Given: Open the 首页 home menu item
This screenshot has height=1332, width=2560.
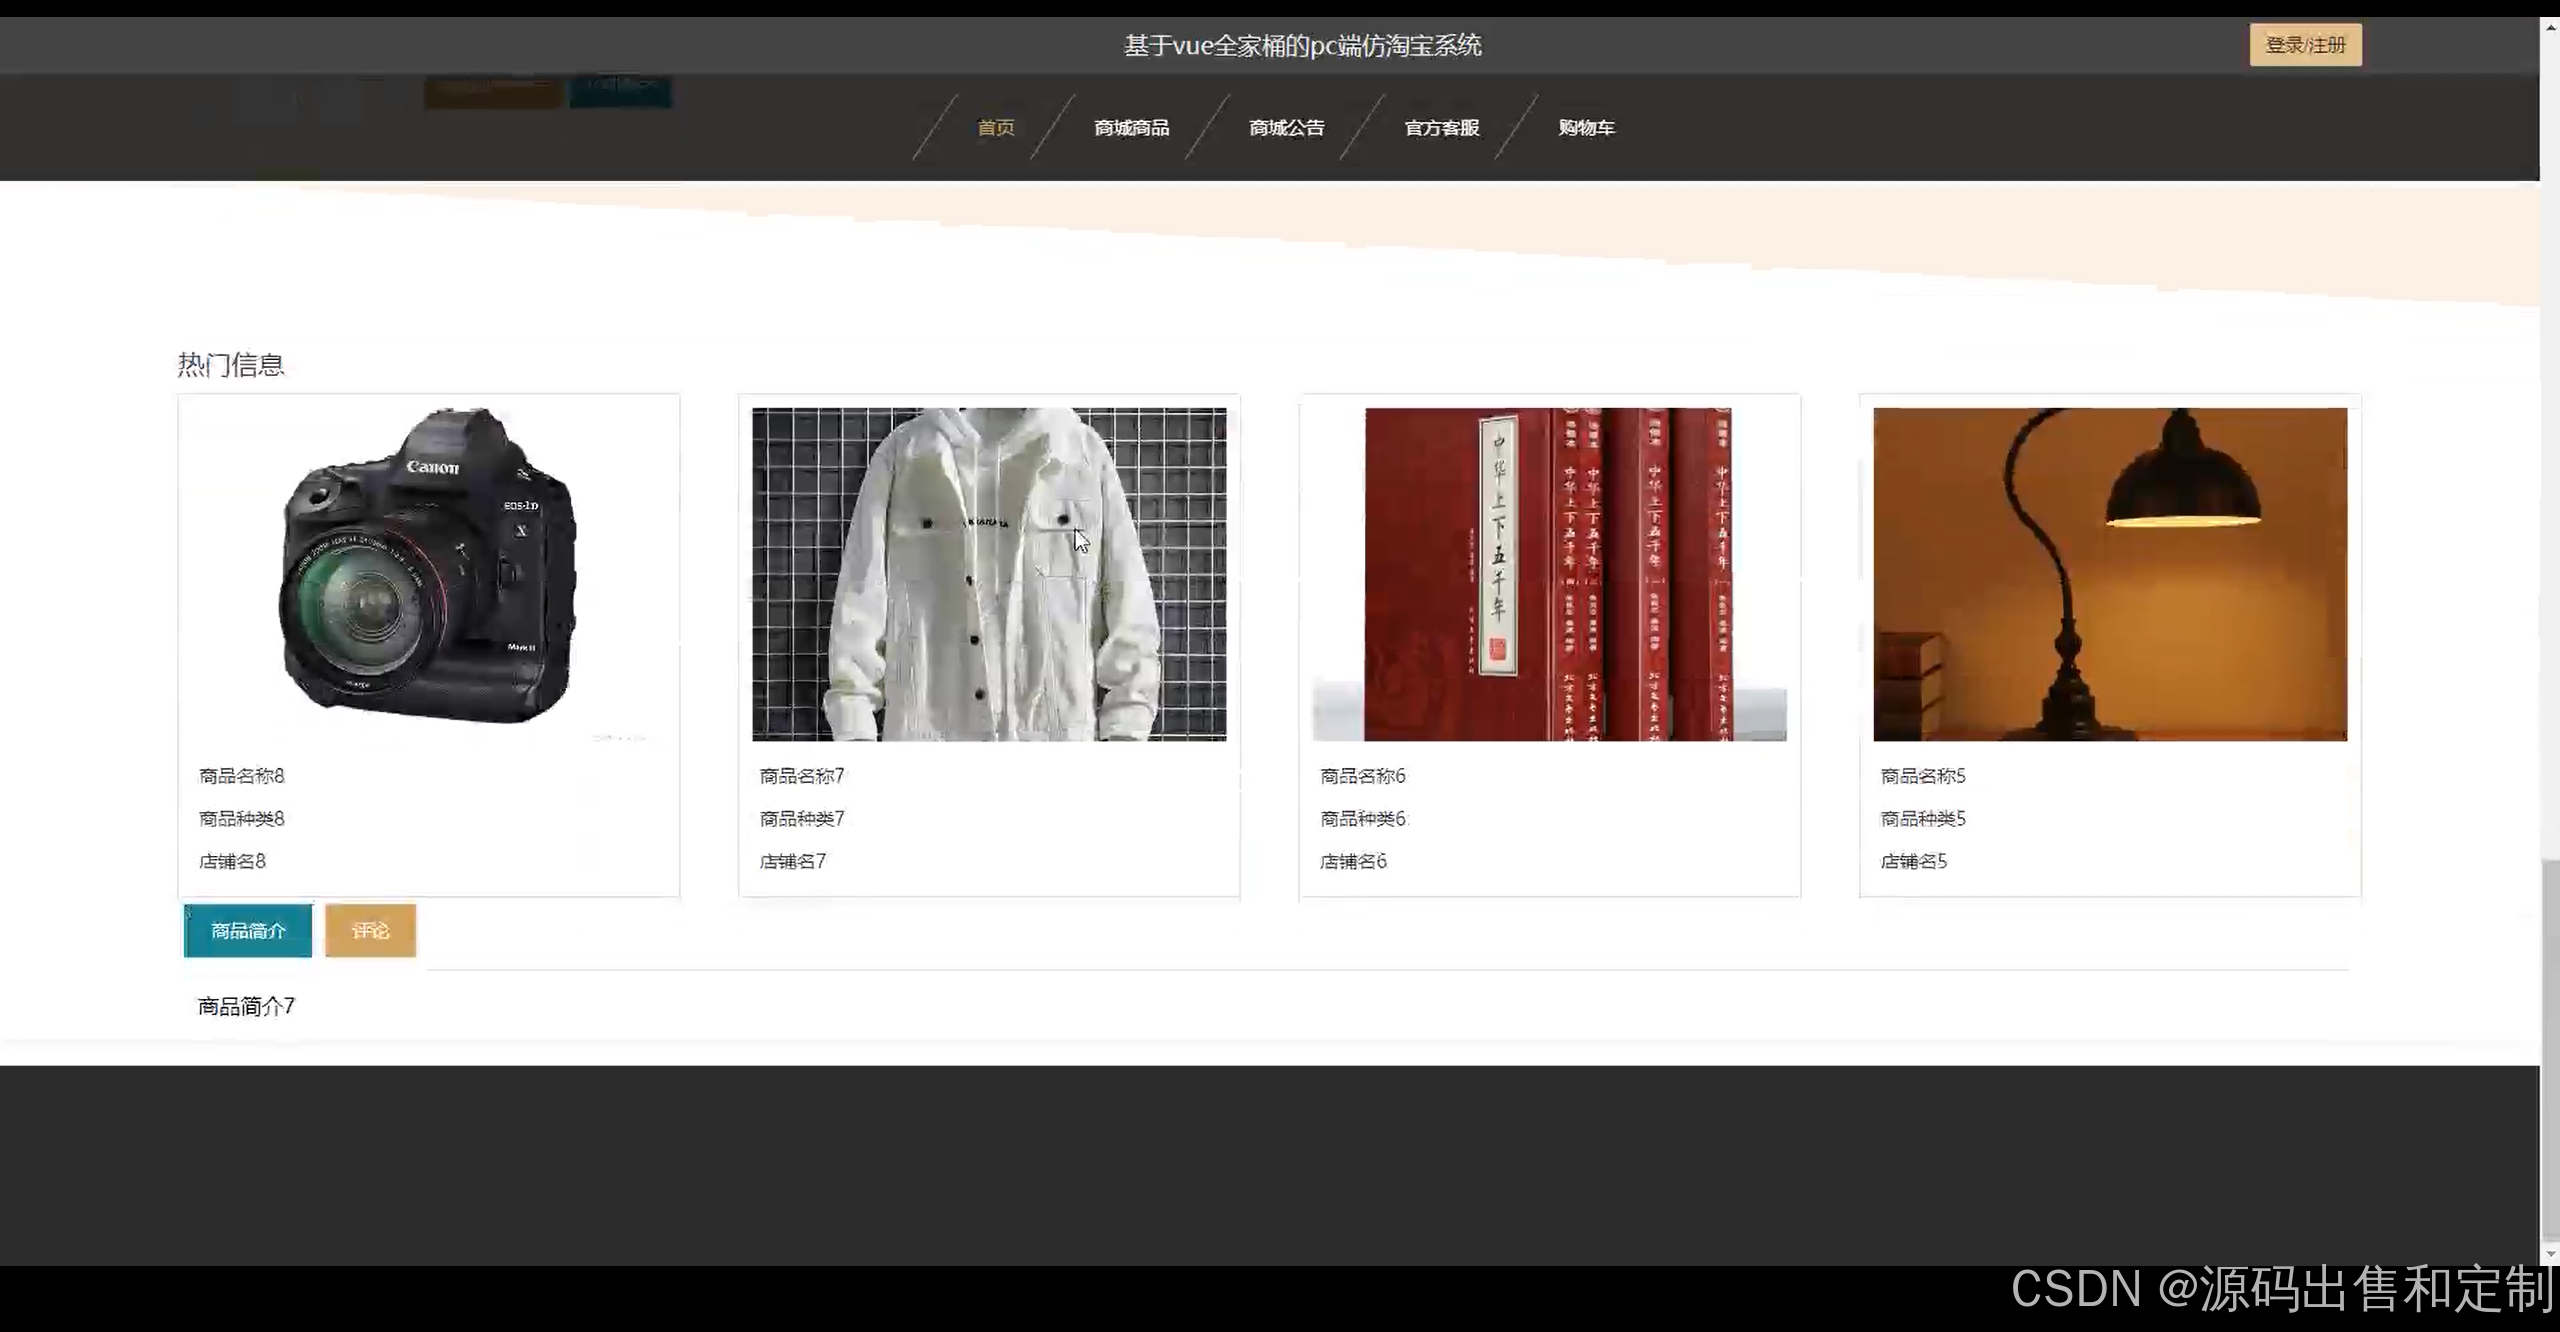Looking at the screenshot, I should 995,128.
